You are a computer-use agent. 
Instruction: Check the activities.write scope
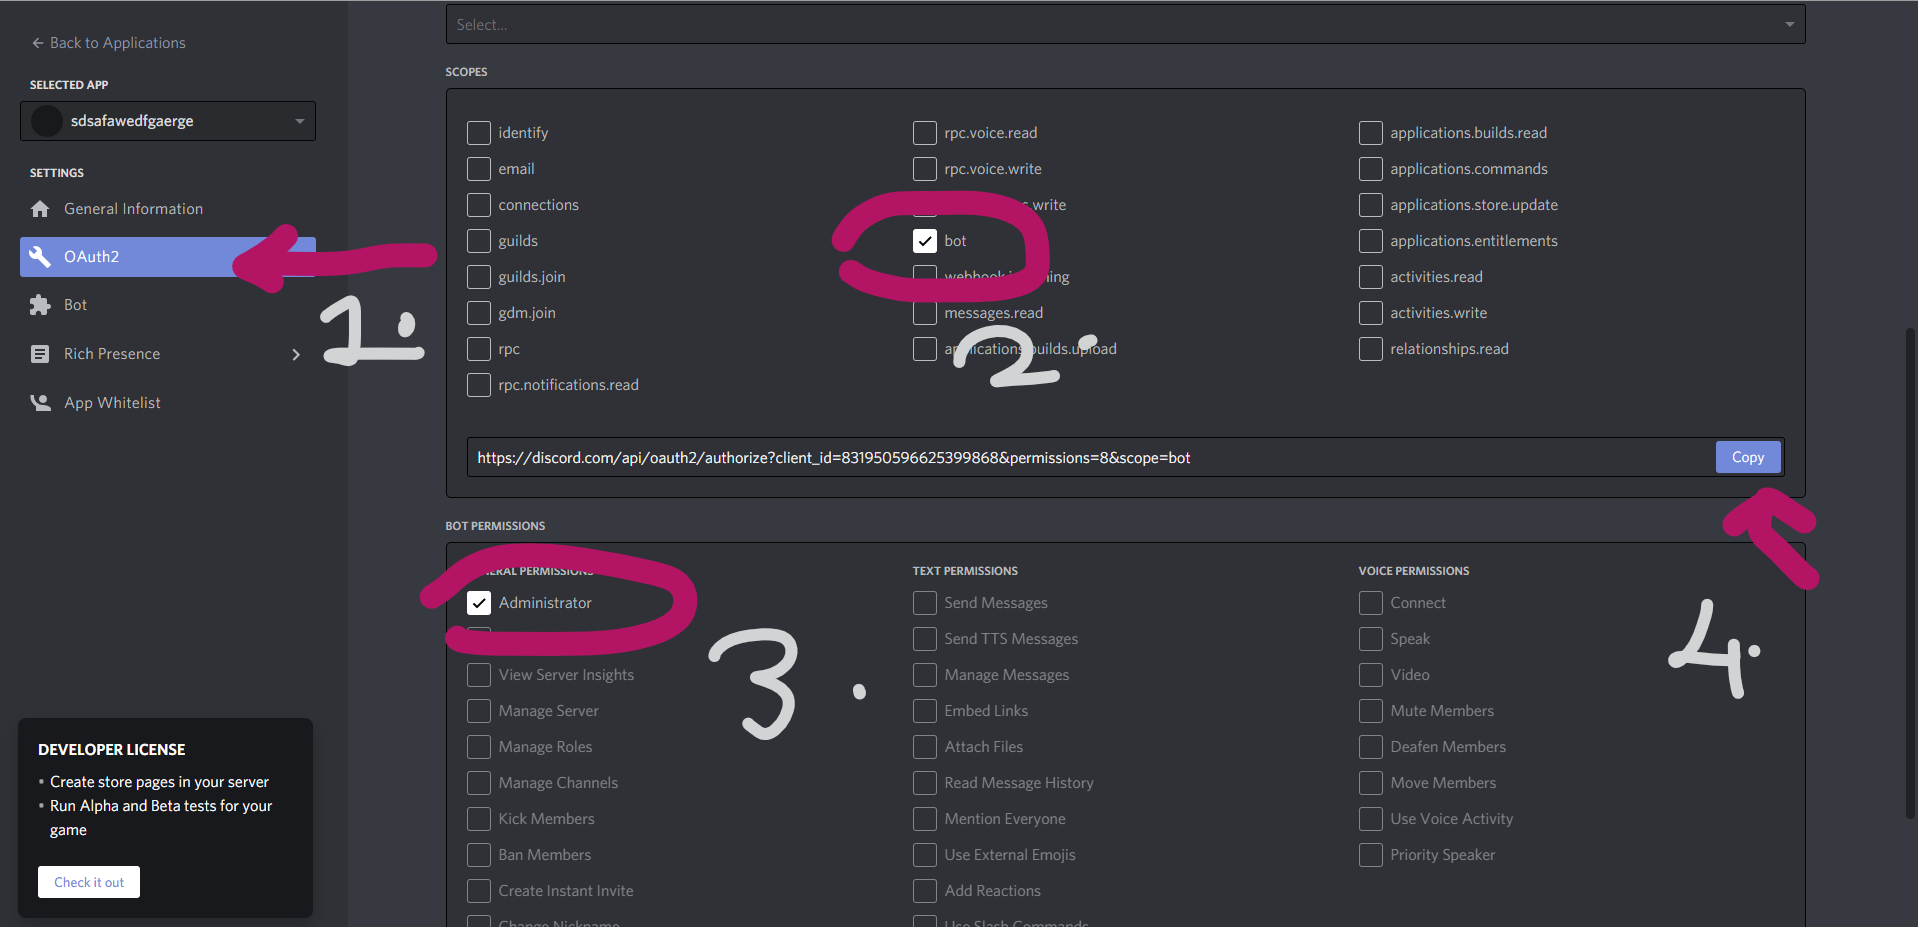(1371, 313)
